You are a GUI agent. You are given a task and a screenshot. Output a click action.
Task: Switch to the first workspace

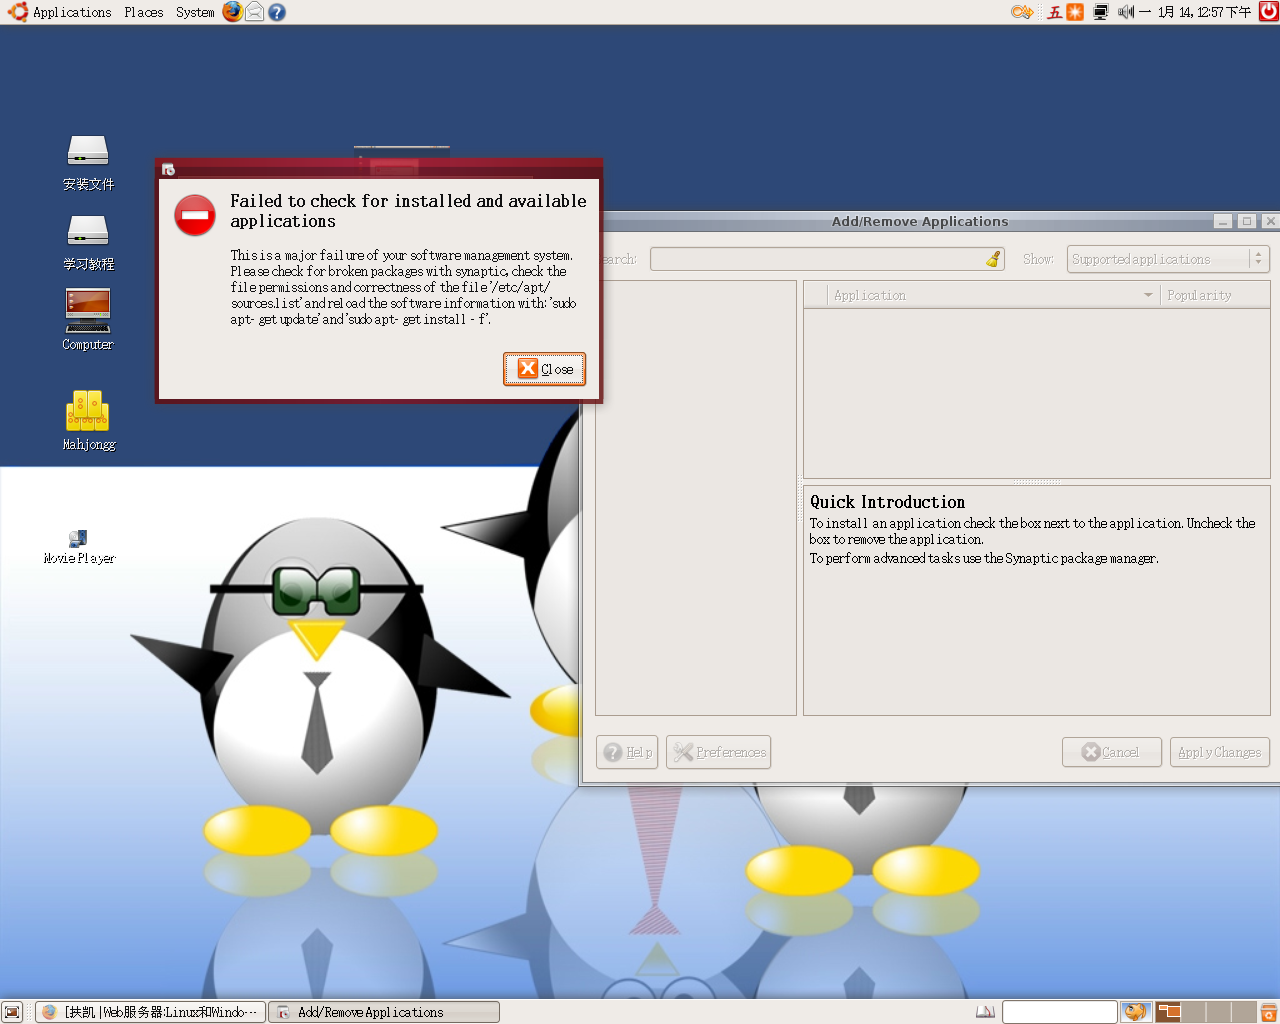point(1168,1012)
